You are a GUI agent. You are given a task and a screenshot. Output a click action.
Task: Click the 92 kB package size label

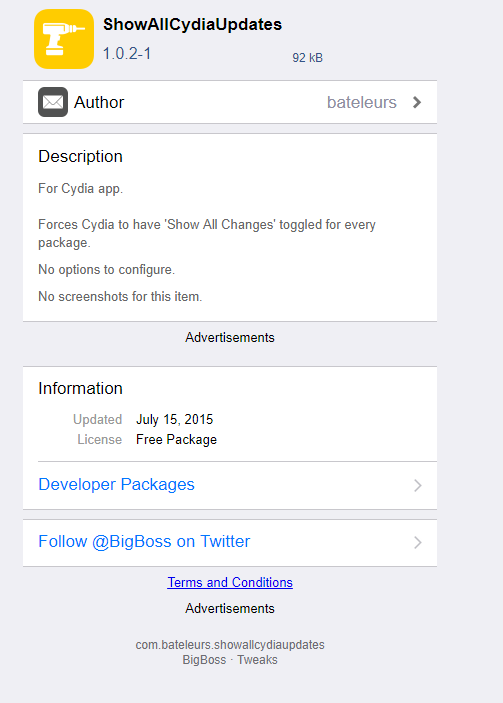pos(308,57)
